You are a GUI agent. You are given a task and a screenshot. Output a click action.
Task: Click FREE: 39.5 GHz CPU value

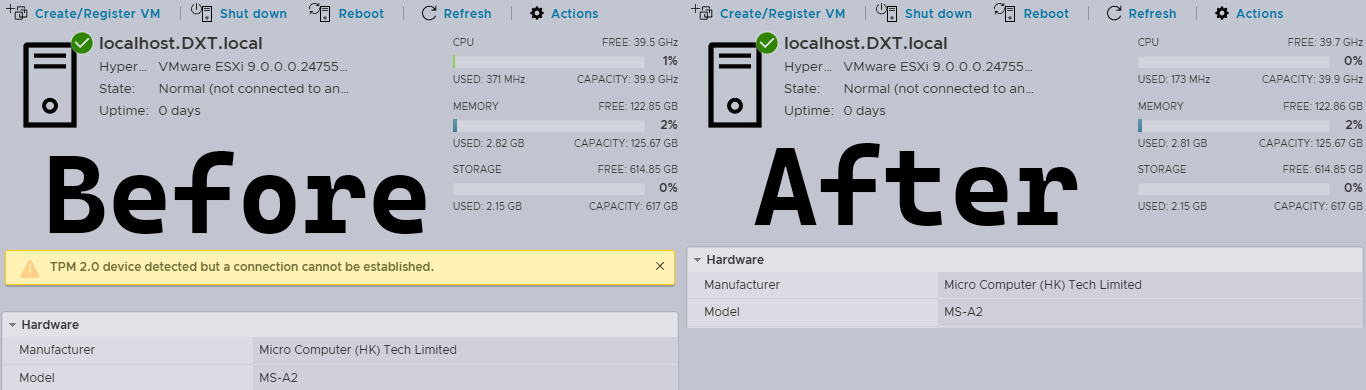(x=640, y=43)
